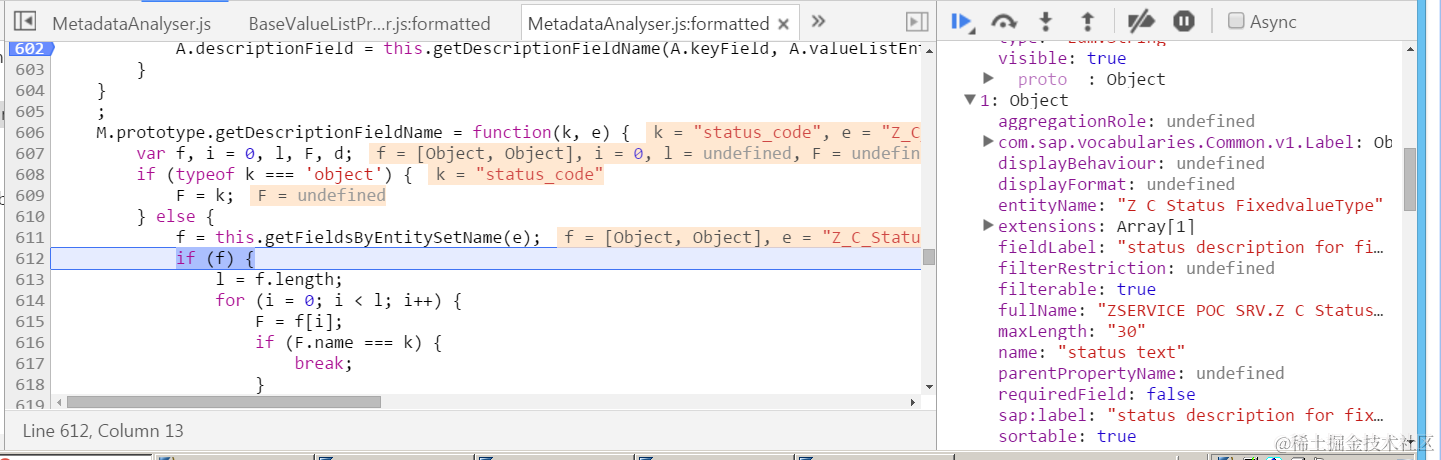
Task: Open the BaseValueListPr...r.js:formatted tab
Action: pyautogui.click(x=369, y=23)
